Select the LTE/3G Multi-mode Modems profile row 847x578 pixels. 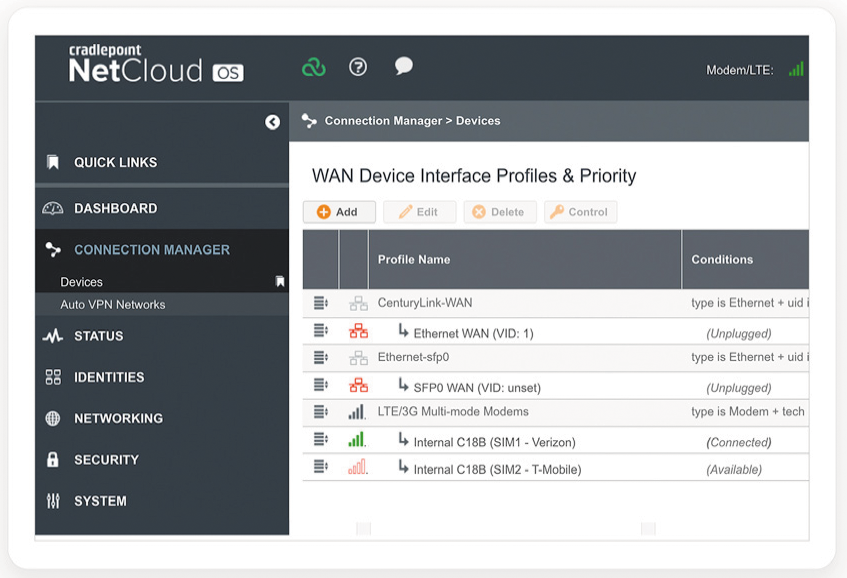click(453, 412)
